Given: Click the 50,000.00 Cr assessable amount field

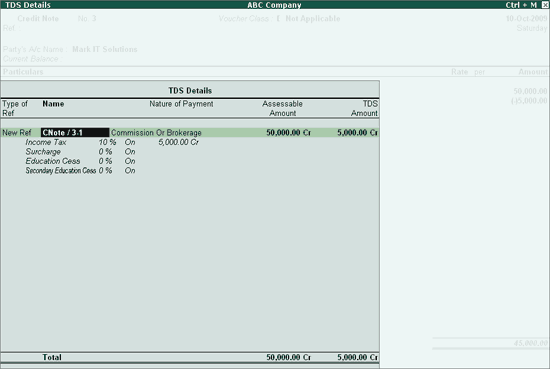Looking at the screenshot, I should [x=288, y=133].
